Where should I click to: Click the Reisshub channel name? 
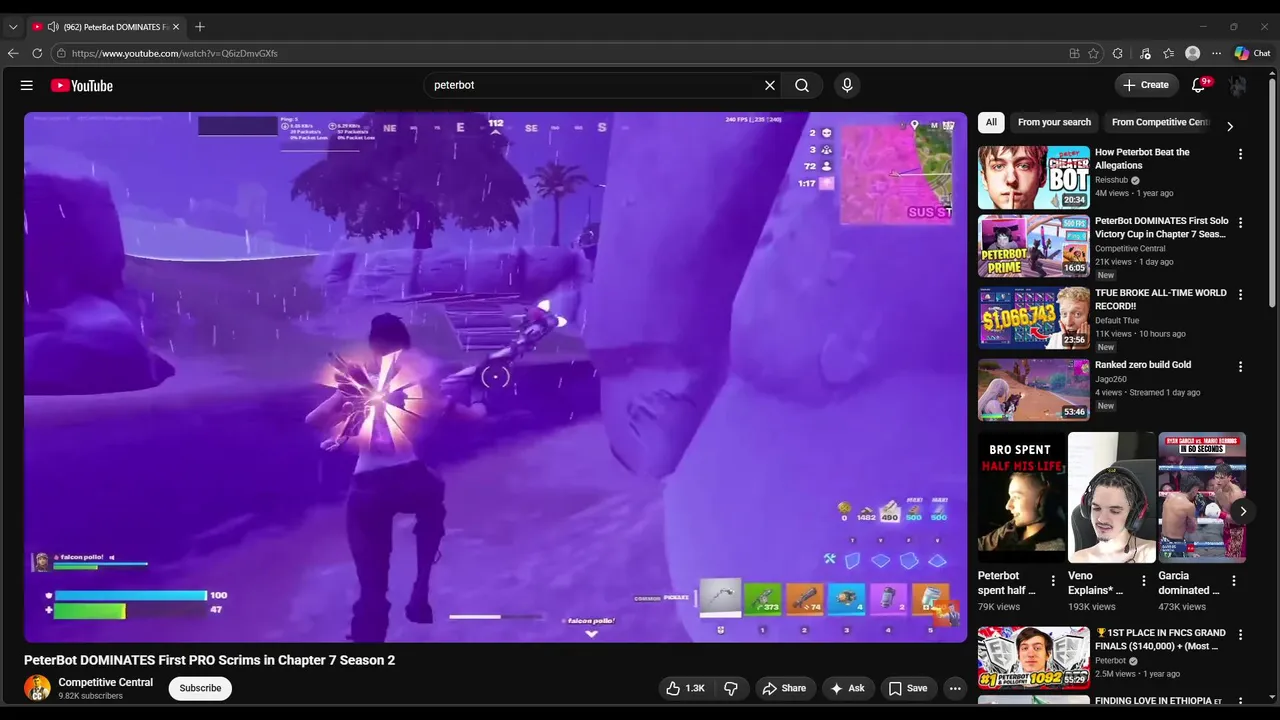1112,180
